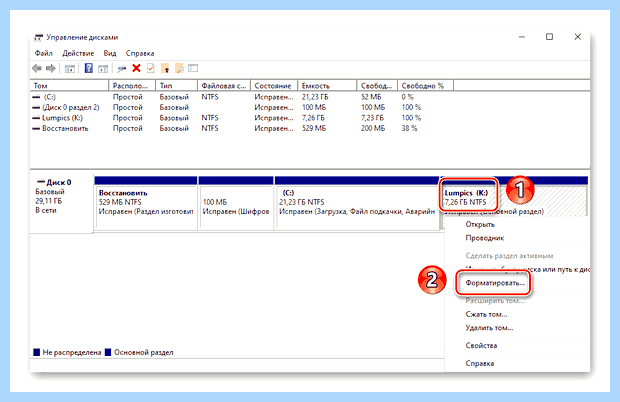Image resolution: width=620 pixels, height=402 pixels.
Task: Select the Диск 0 disk label panel
Action: click(62, 203)
